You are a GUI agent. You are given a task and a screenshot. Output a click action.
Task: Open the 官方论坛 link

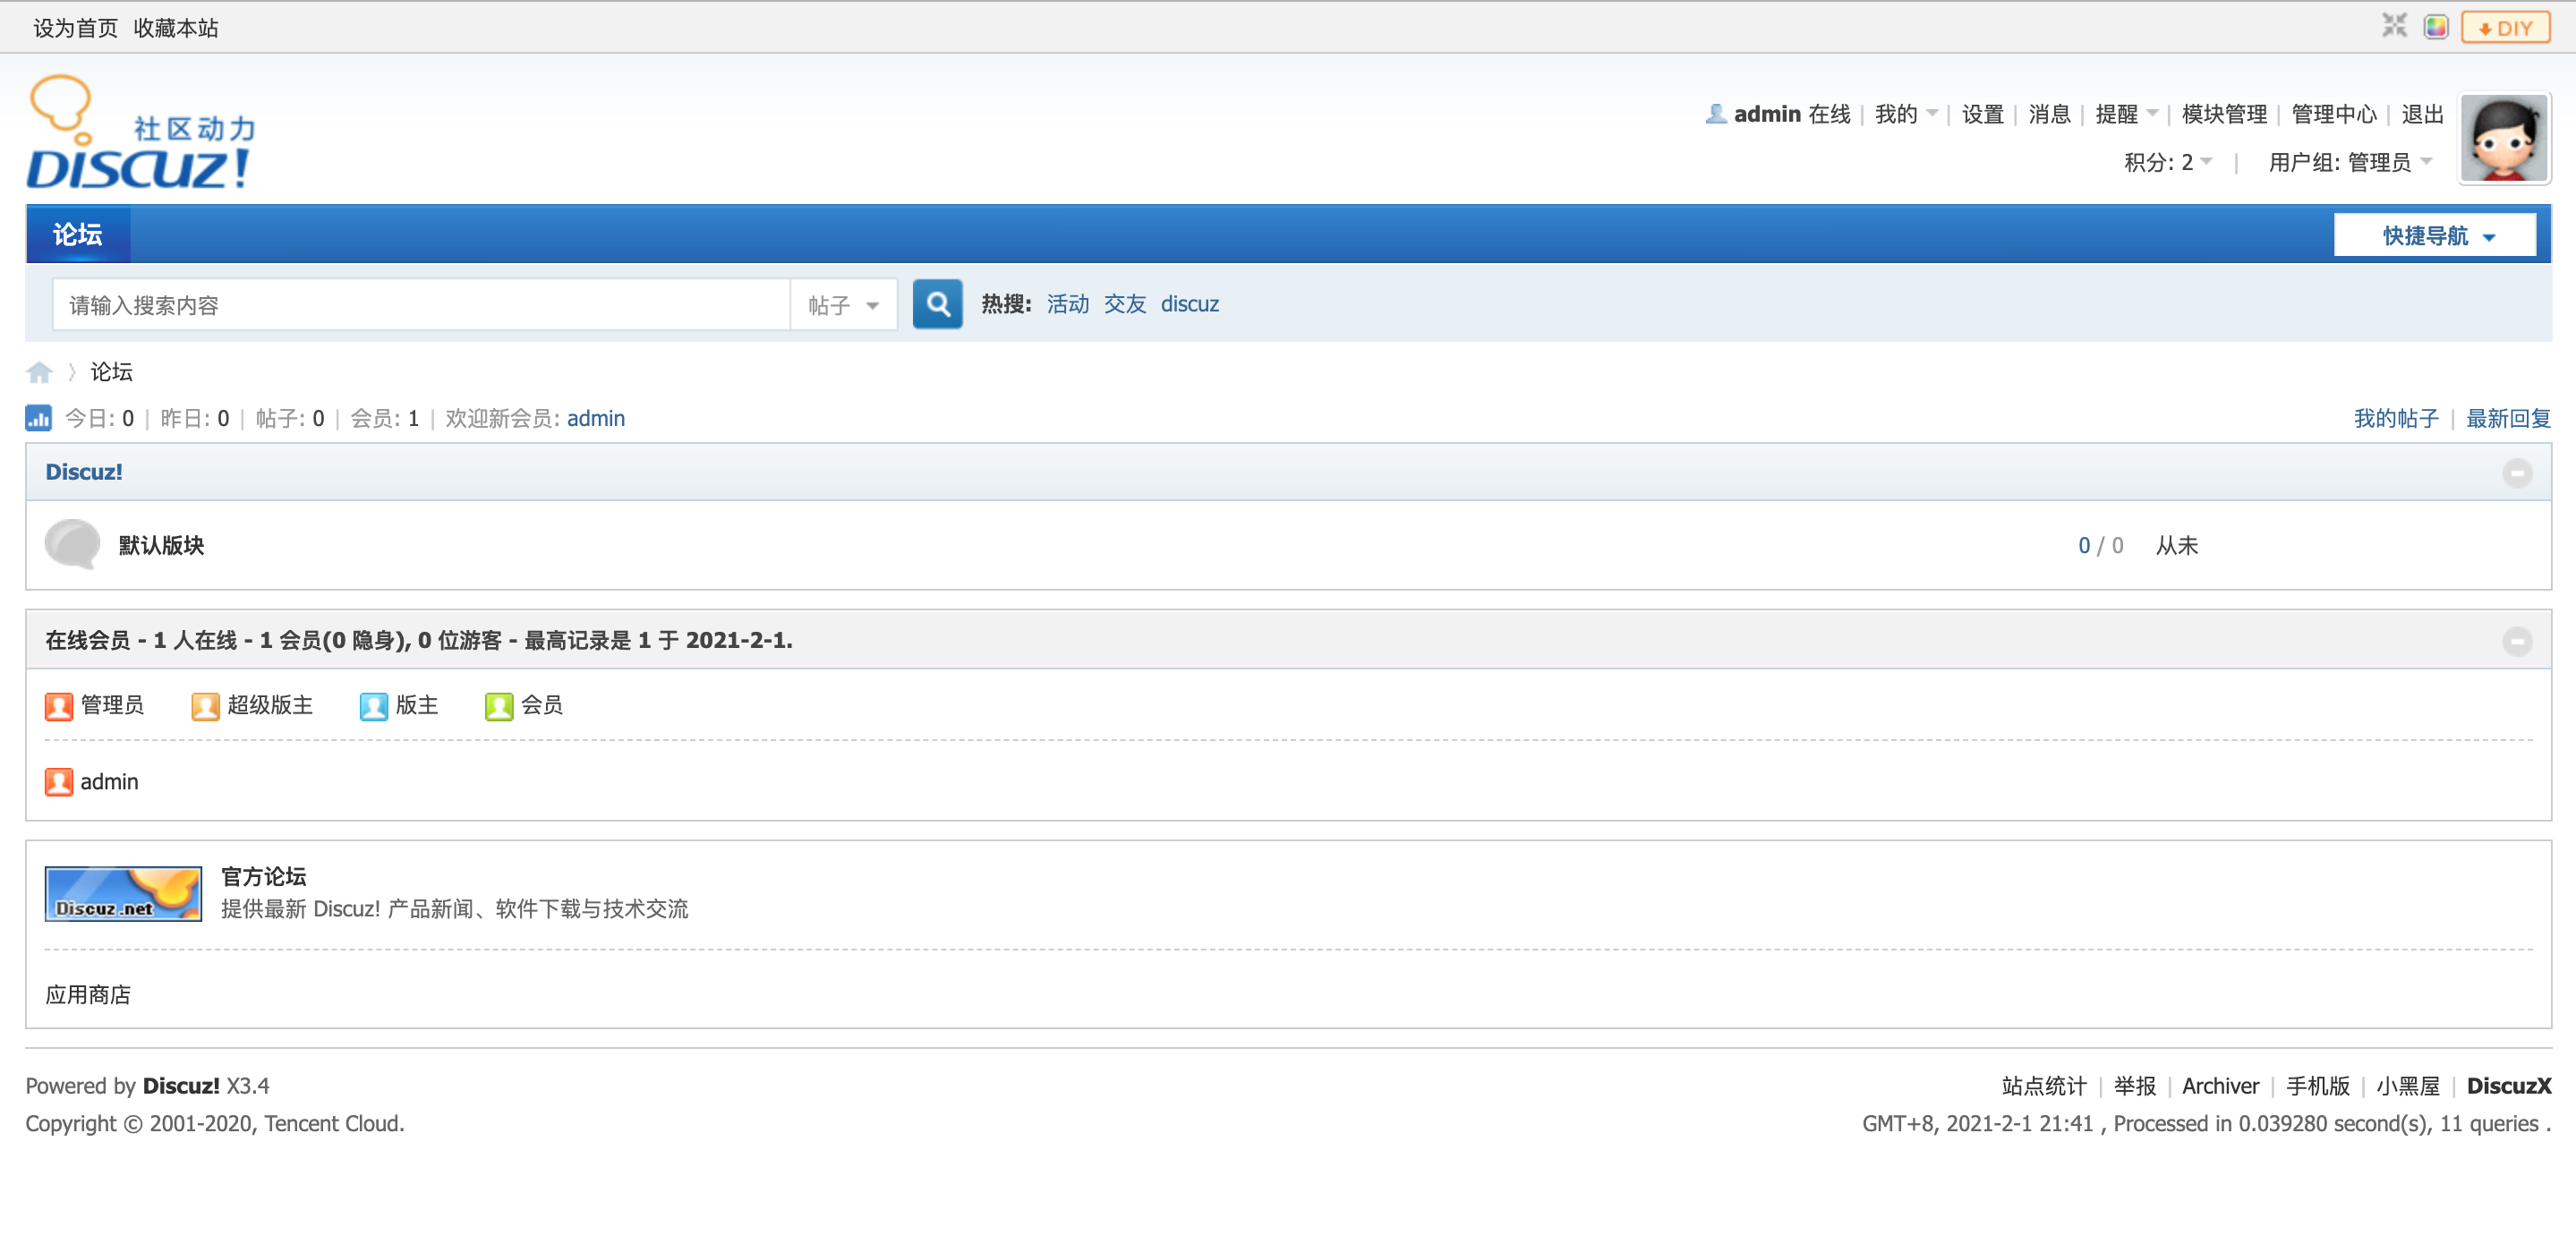tap(263, 876)
